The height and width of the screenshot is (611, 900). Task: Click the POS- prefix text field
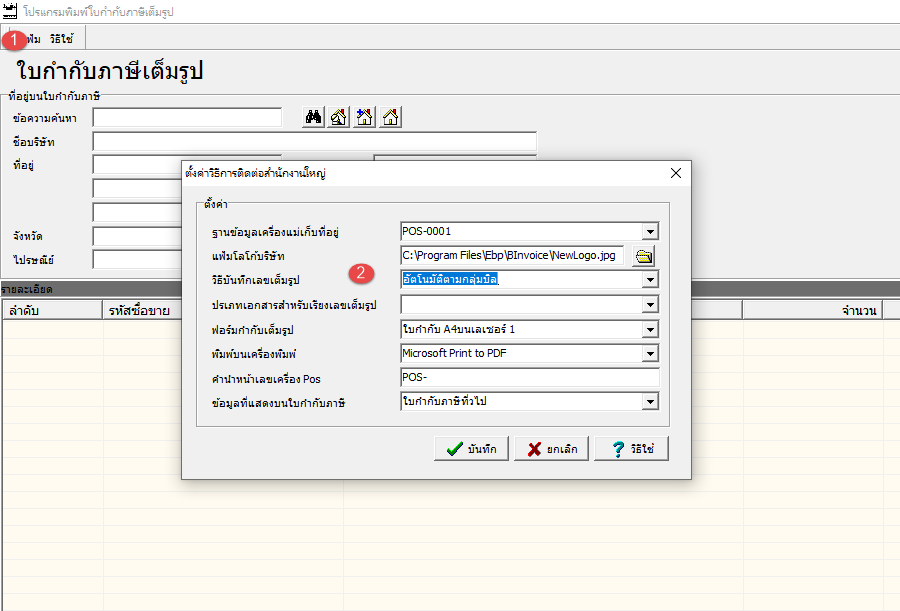tap(529, 378)
